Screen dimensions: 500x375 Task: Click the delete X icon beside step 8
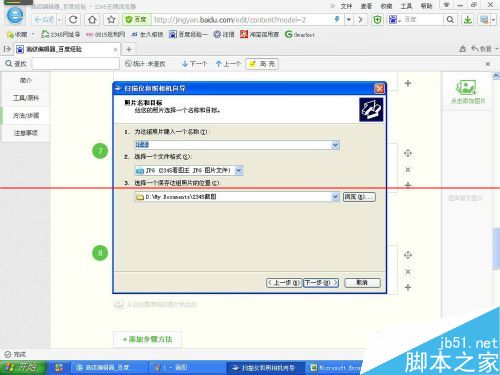pos(408,272)
